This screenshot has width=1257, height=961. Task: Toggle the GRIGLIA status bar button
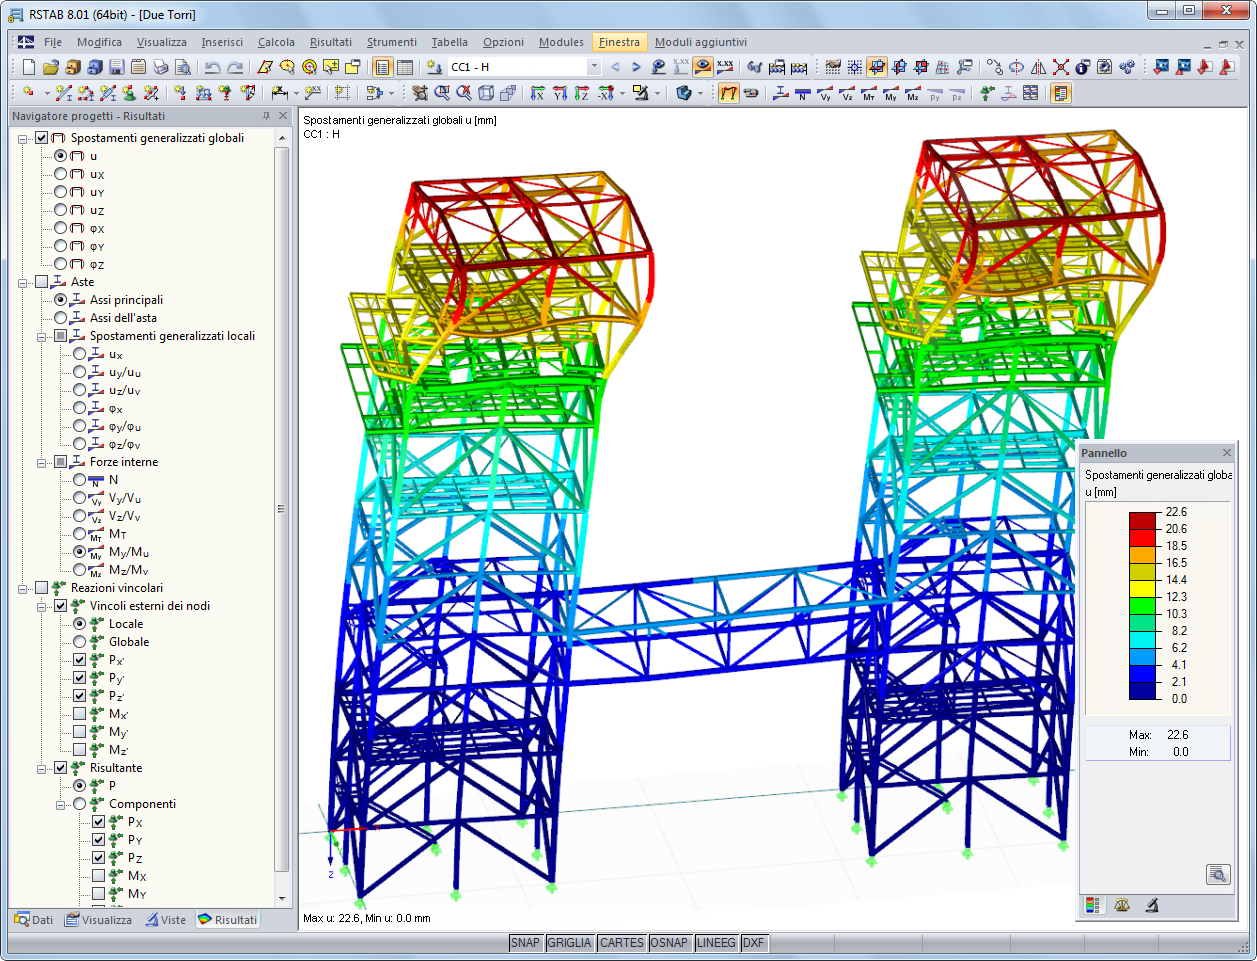[x=569, y=943]
